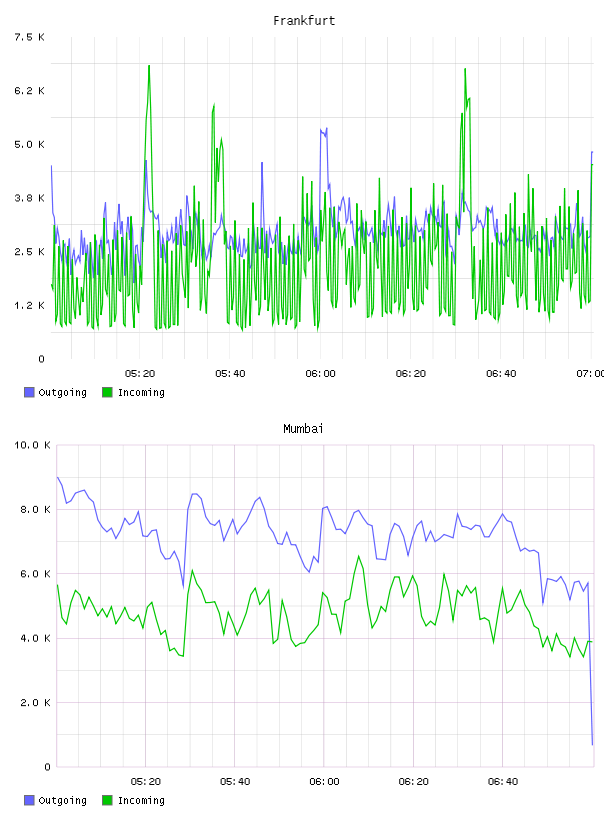
Task: Click Mumbai's green Incoming legend swatch
Action: (x=107, y=800)
